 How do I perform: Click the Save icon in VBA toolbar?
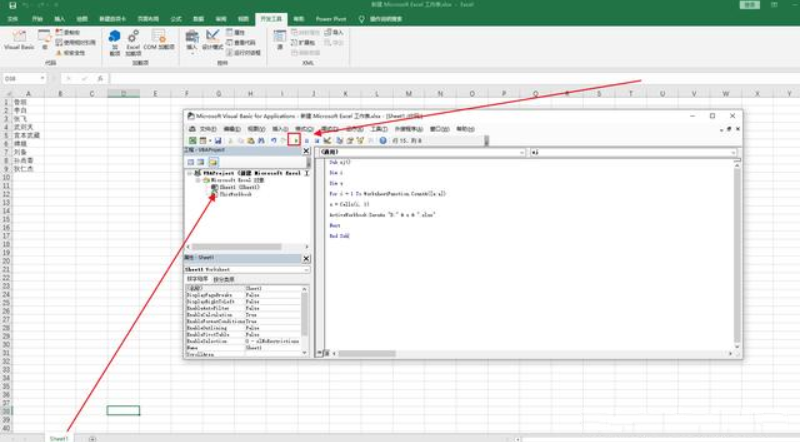(x=216, y=141)
